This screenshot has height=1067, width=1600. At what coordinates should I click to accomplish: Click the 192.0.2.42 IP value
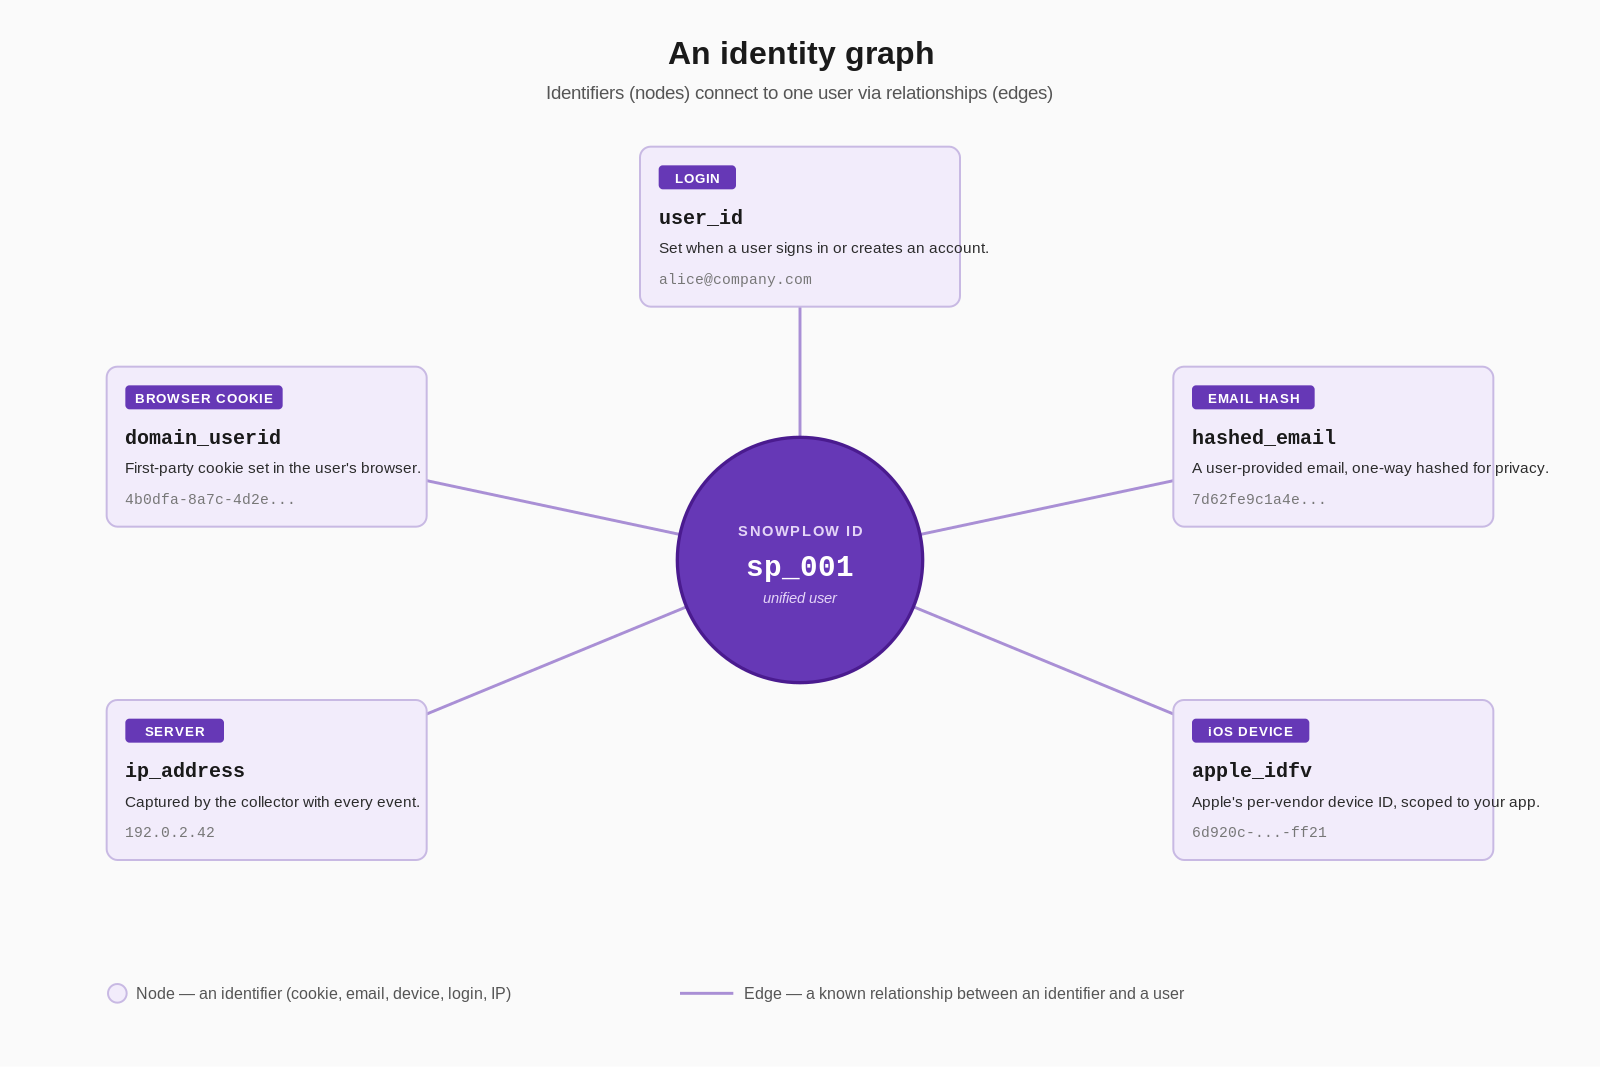[170, 832]
